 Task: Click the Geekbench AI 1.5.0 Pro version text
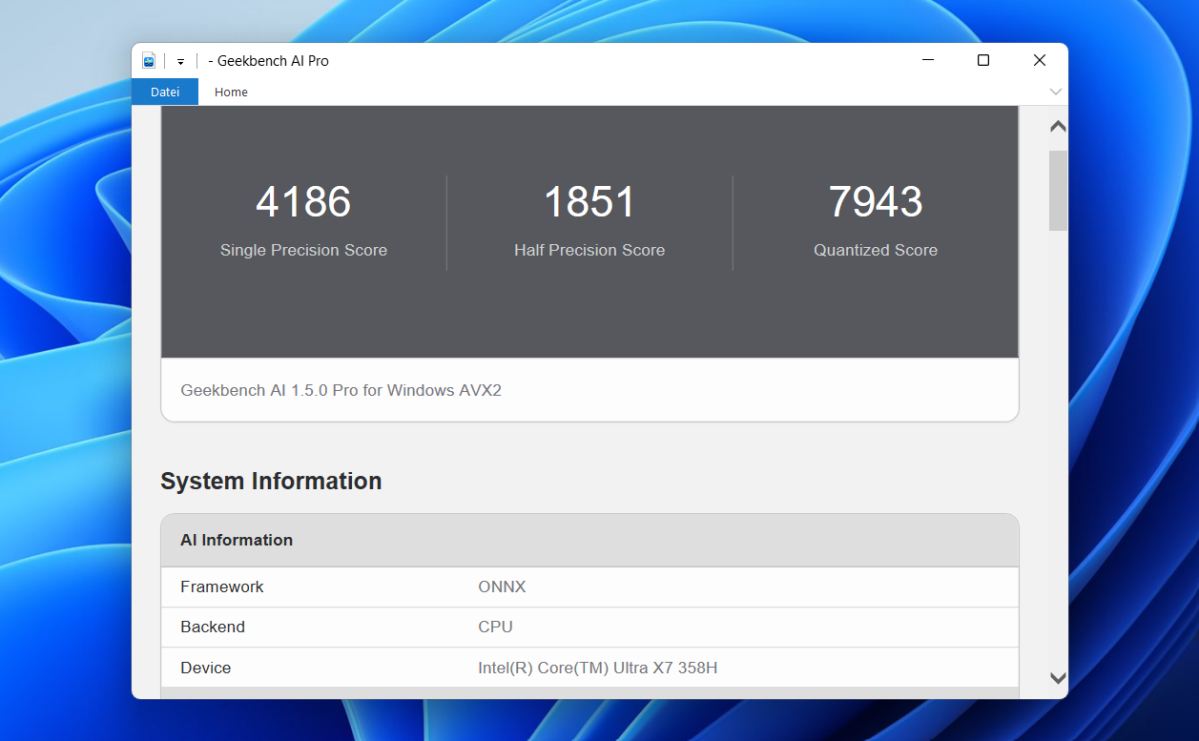(x=341, y=390)
